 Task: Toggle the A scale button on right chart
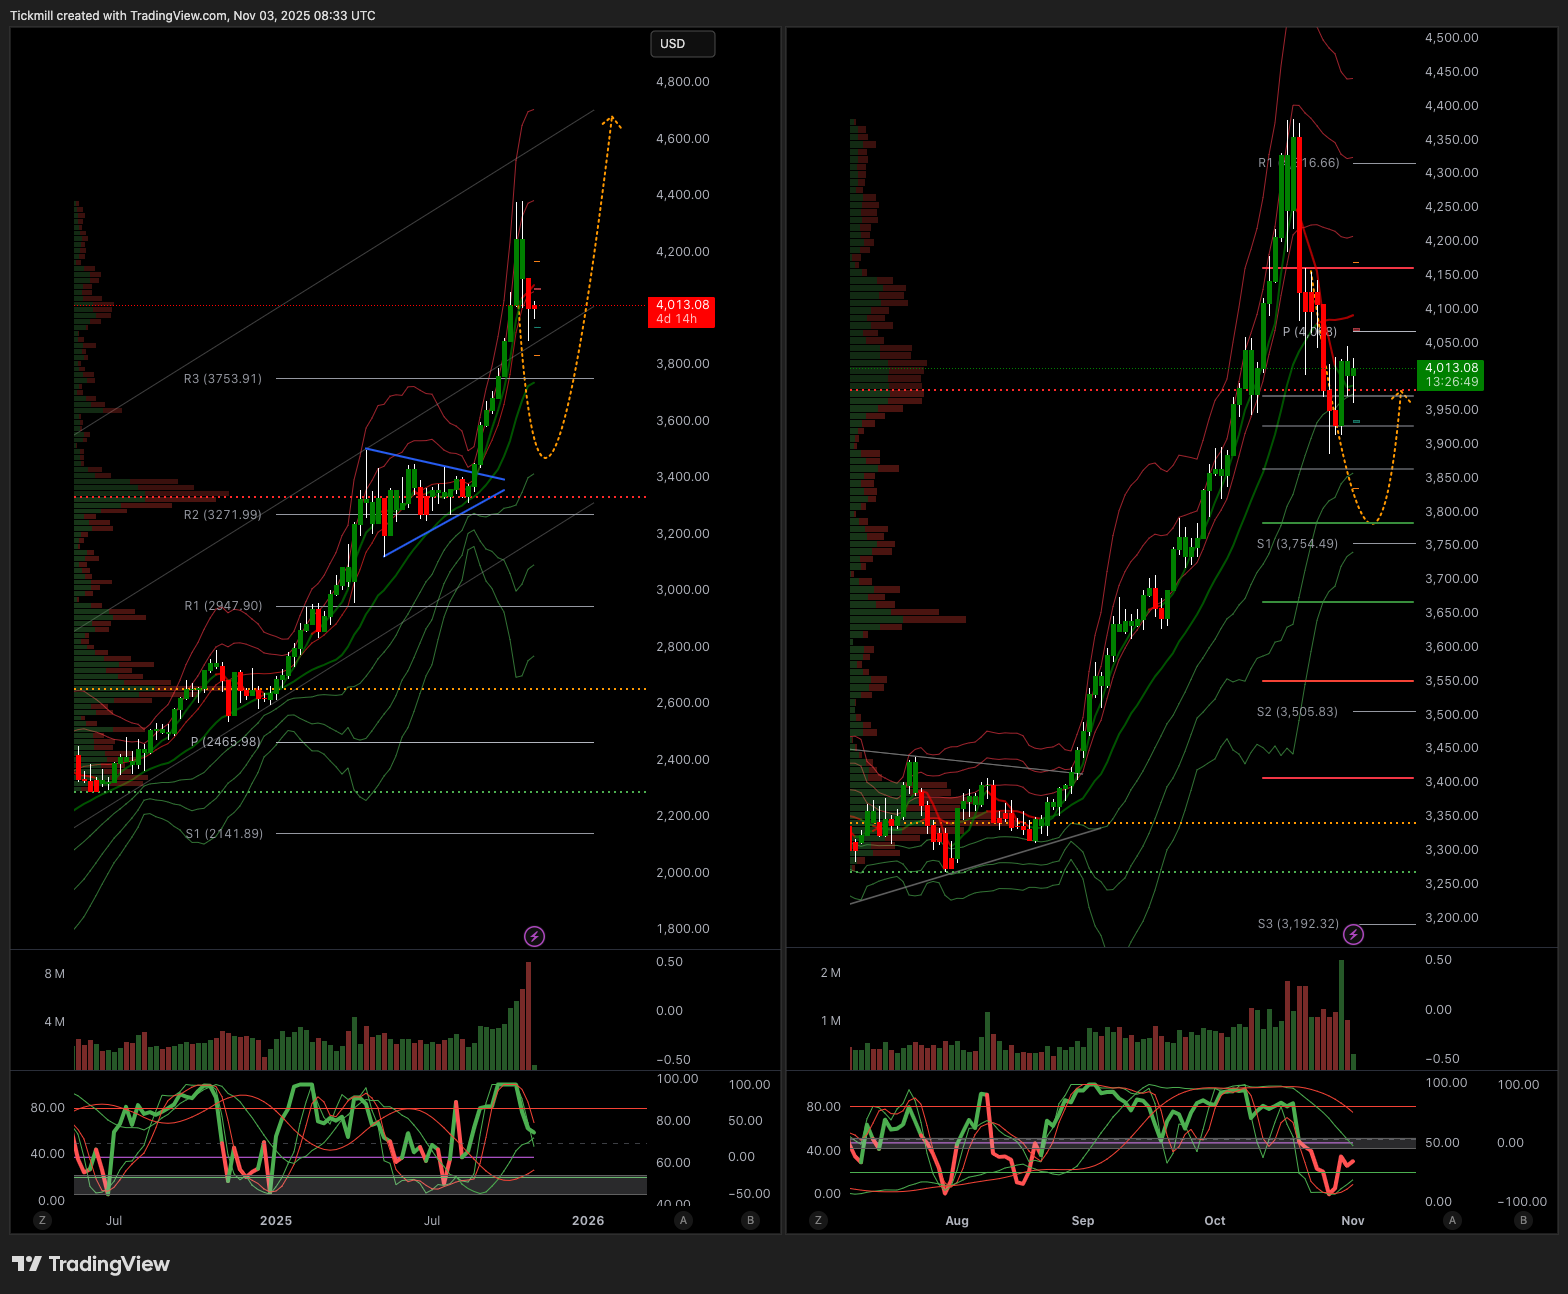pos(1452,1220)
